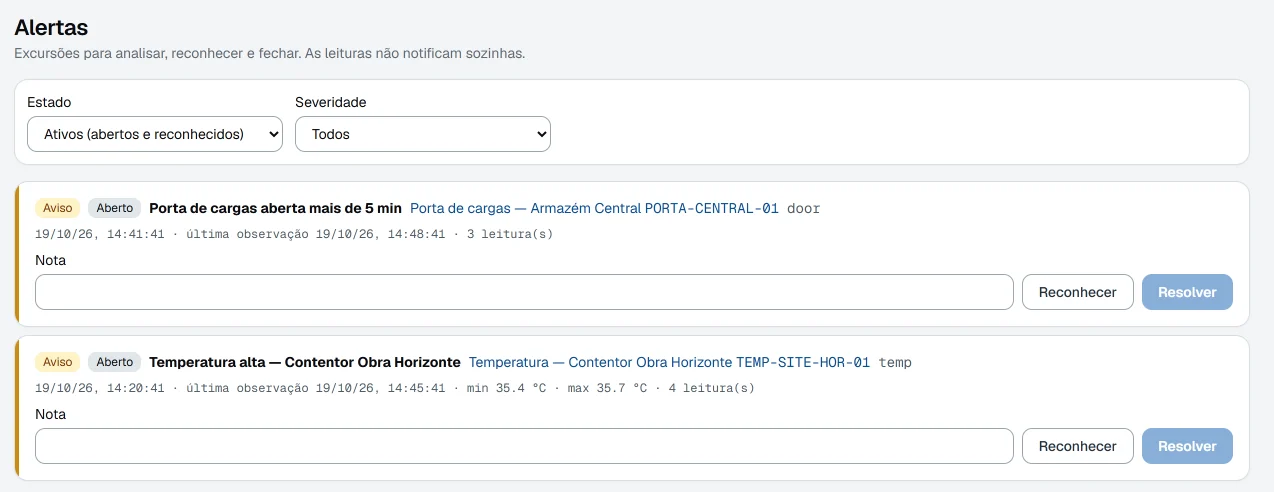This screenshot has height=492, width=1274.
Task: Click the Alertas page heading
Action: (51, 28)
